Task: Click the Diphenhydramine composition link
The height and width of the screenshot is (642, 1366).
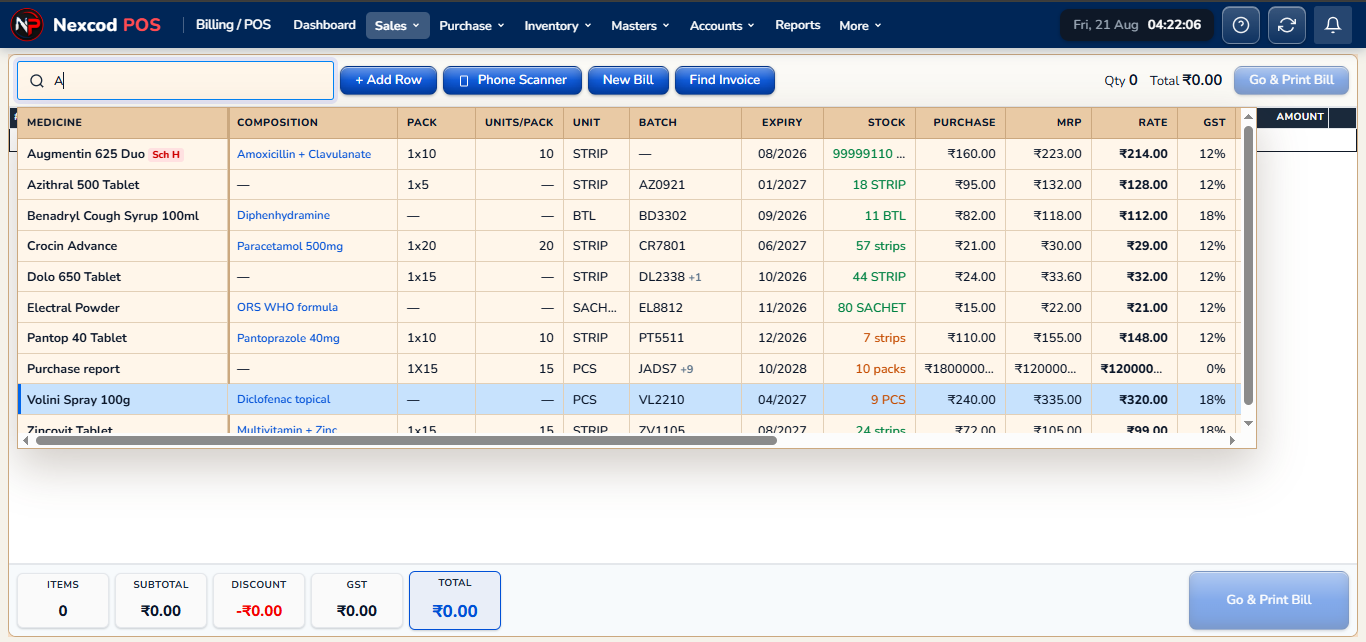Action: pyautogui.click(x=283, y=215)
